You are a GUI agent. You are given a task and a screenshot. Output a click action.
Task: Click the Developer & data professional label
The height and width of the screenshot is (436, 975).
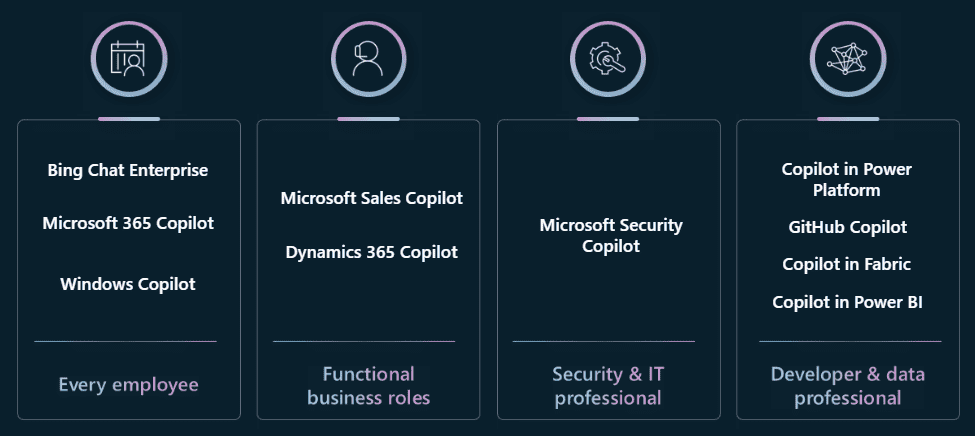click(x=848, y=386)
